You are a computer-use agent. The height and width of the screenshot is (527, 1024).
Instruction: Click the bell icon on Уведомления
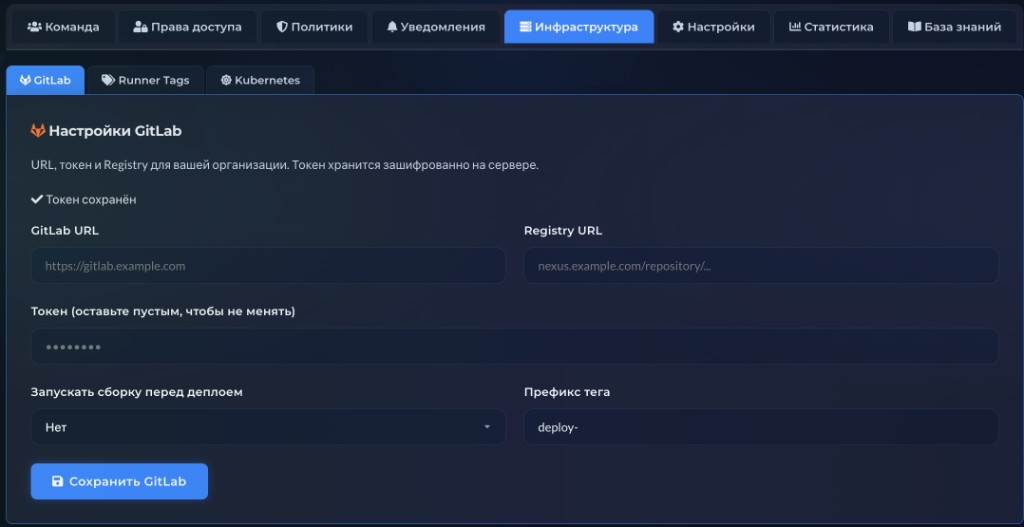click(392, 27)
